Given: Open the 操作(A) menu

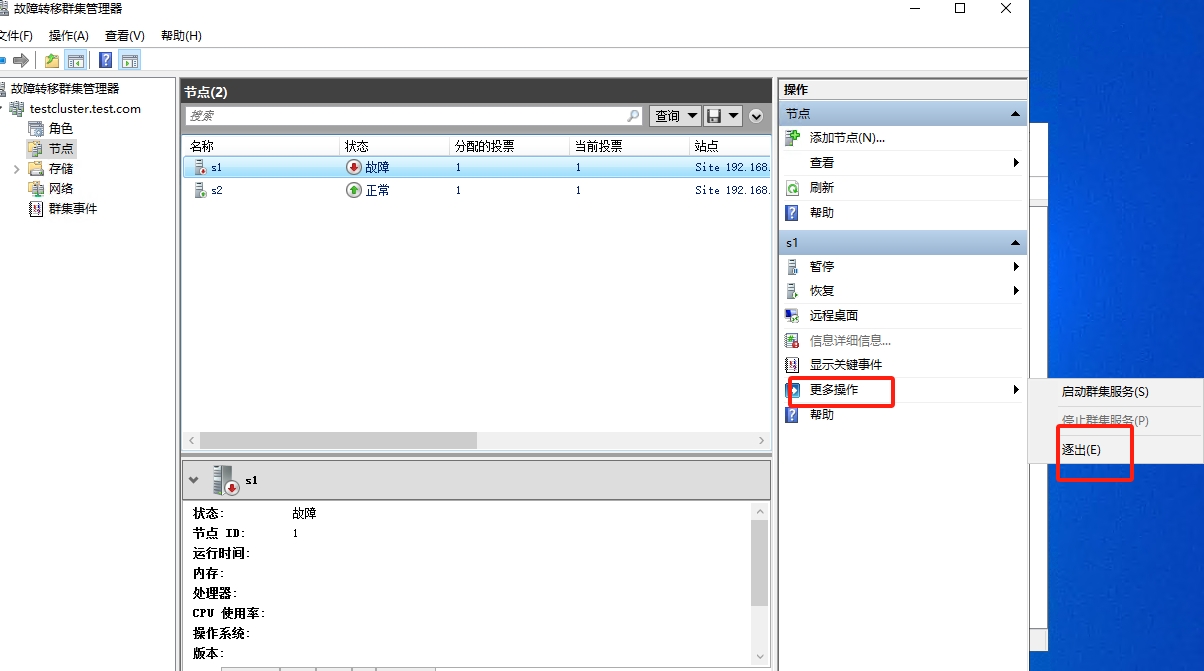Looking at the screenshot, I should pos(69,35).
